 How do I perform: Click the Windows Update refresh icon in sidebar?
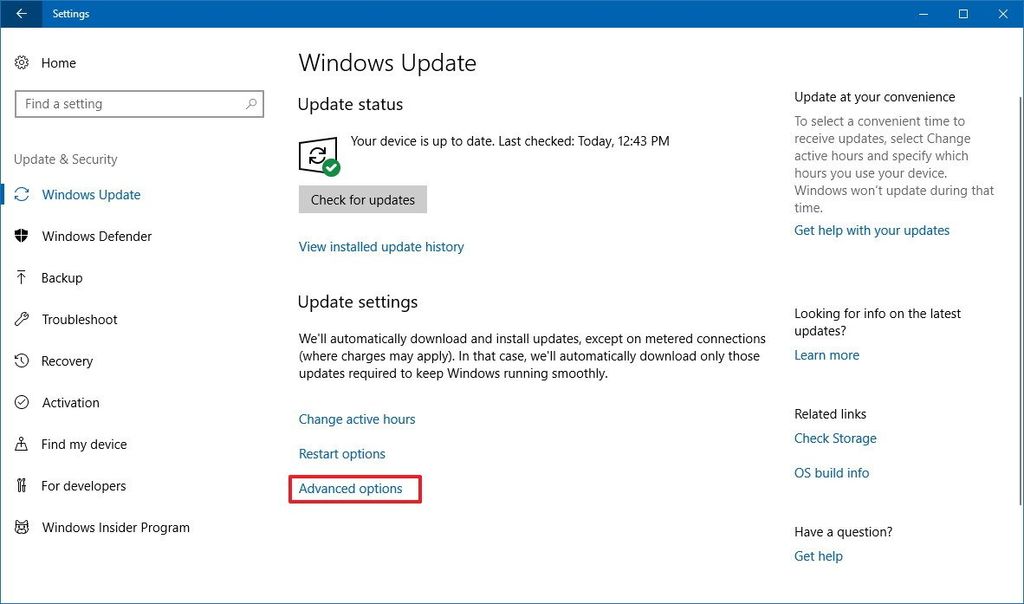click(x=22, y=194)
